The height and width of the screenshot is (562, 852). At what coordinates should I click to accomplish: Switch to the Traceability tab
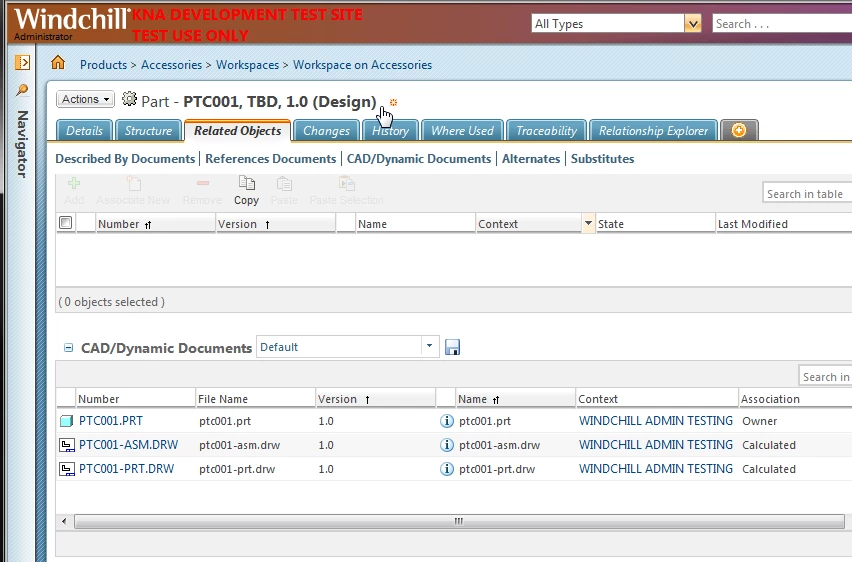click(x=547, y=130)
